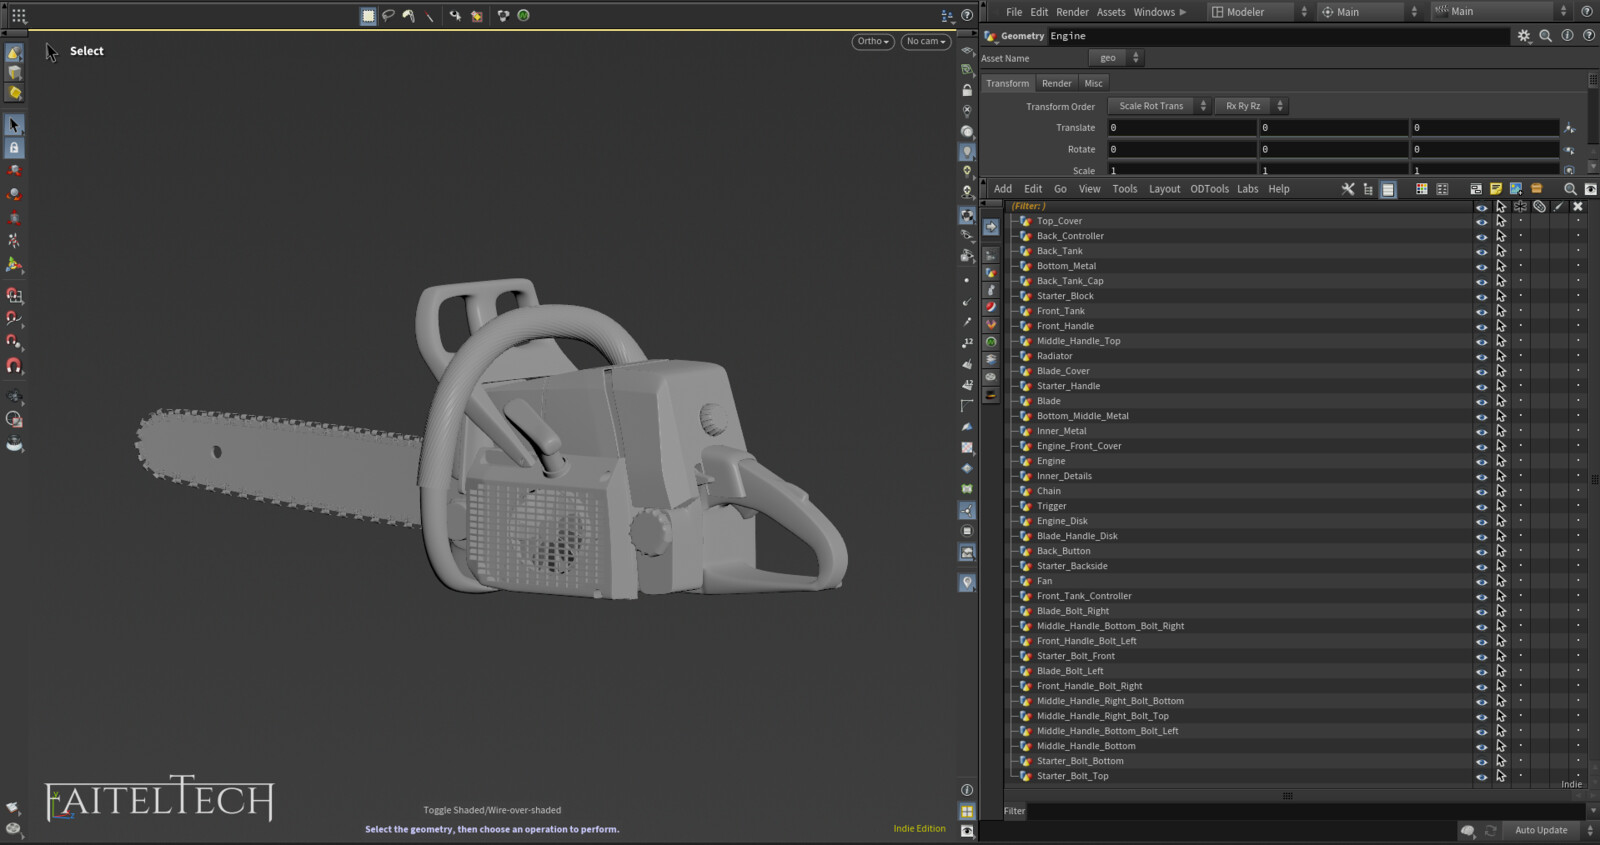Open the Assets menu
The height and width of the screenshot is (845, 1600).
[1111, 12]
